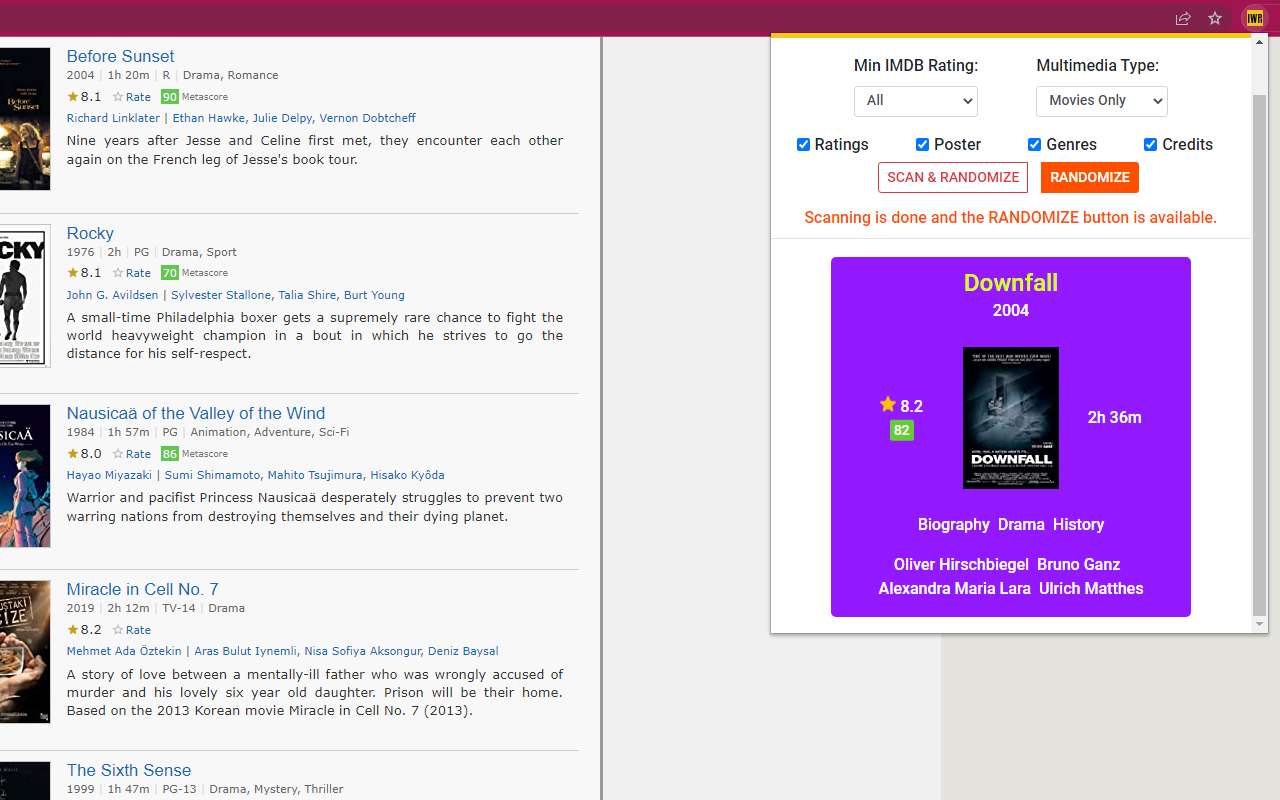Viewport: 1280px width, 800px height.
Task: Click the Biography genre in Downfall card
Action: (954, 525)
